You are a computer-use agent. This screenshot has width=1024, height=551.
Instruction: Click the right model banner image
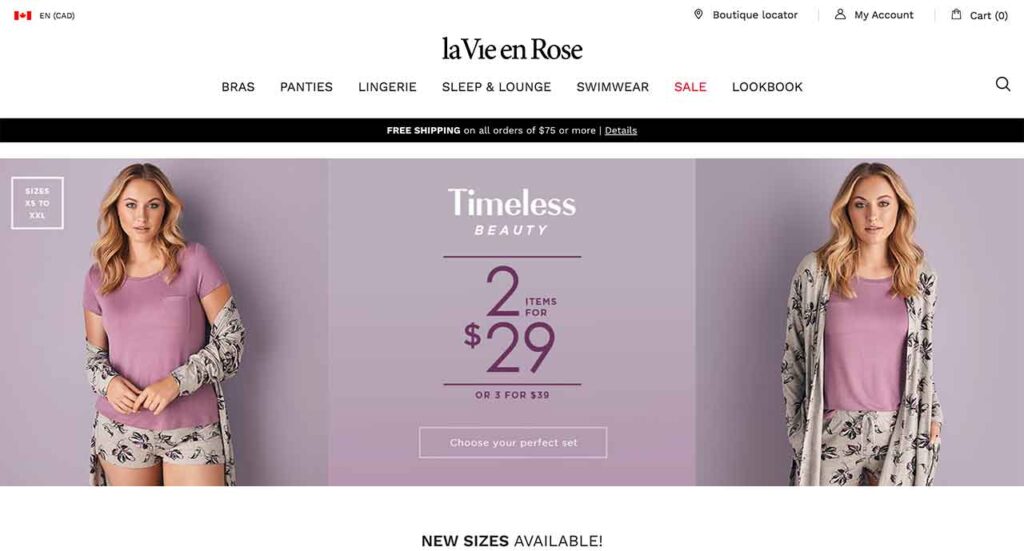[859, 322]
